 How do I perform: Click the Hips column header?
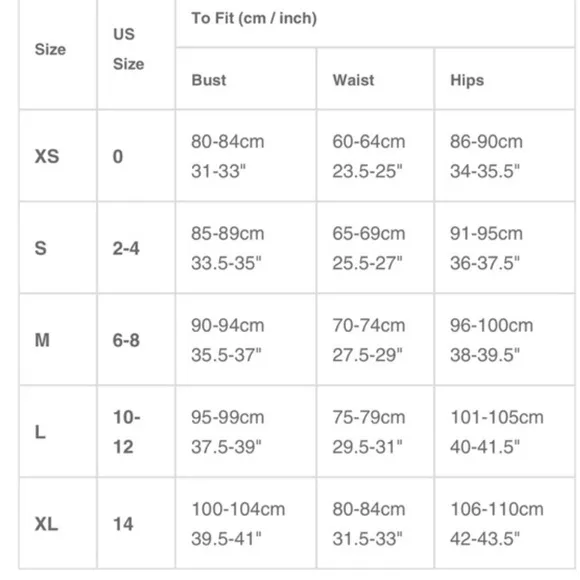pyautogui.click(x=467, y=80)
